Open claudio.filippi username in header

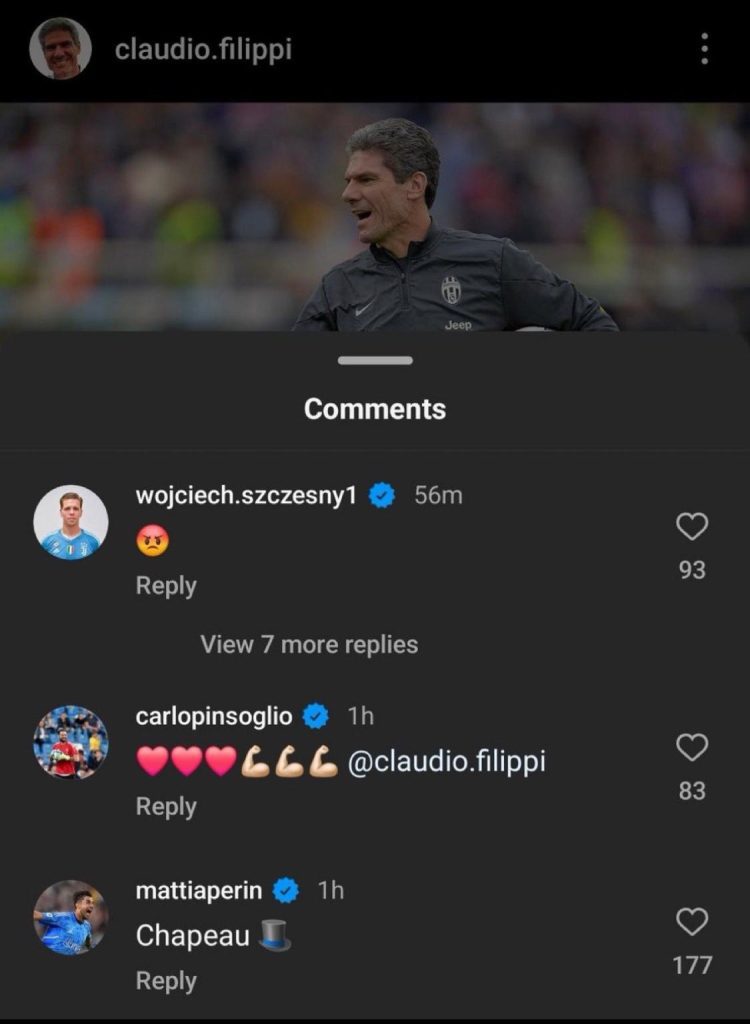click(203, 50)
